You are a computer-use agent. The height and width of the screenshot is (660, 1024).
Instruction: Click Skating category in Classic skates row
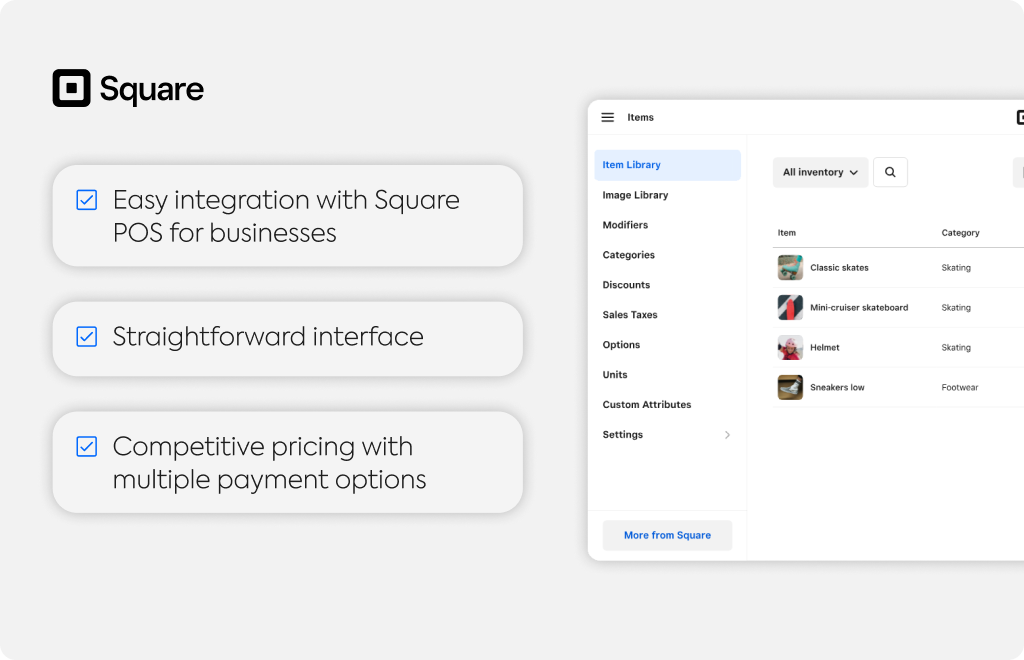click(x=955, y=268)
